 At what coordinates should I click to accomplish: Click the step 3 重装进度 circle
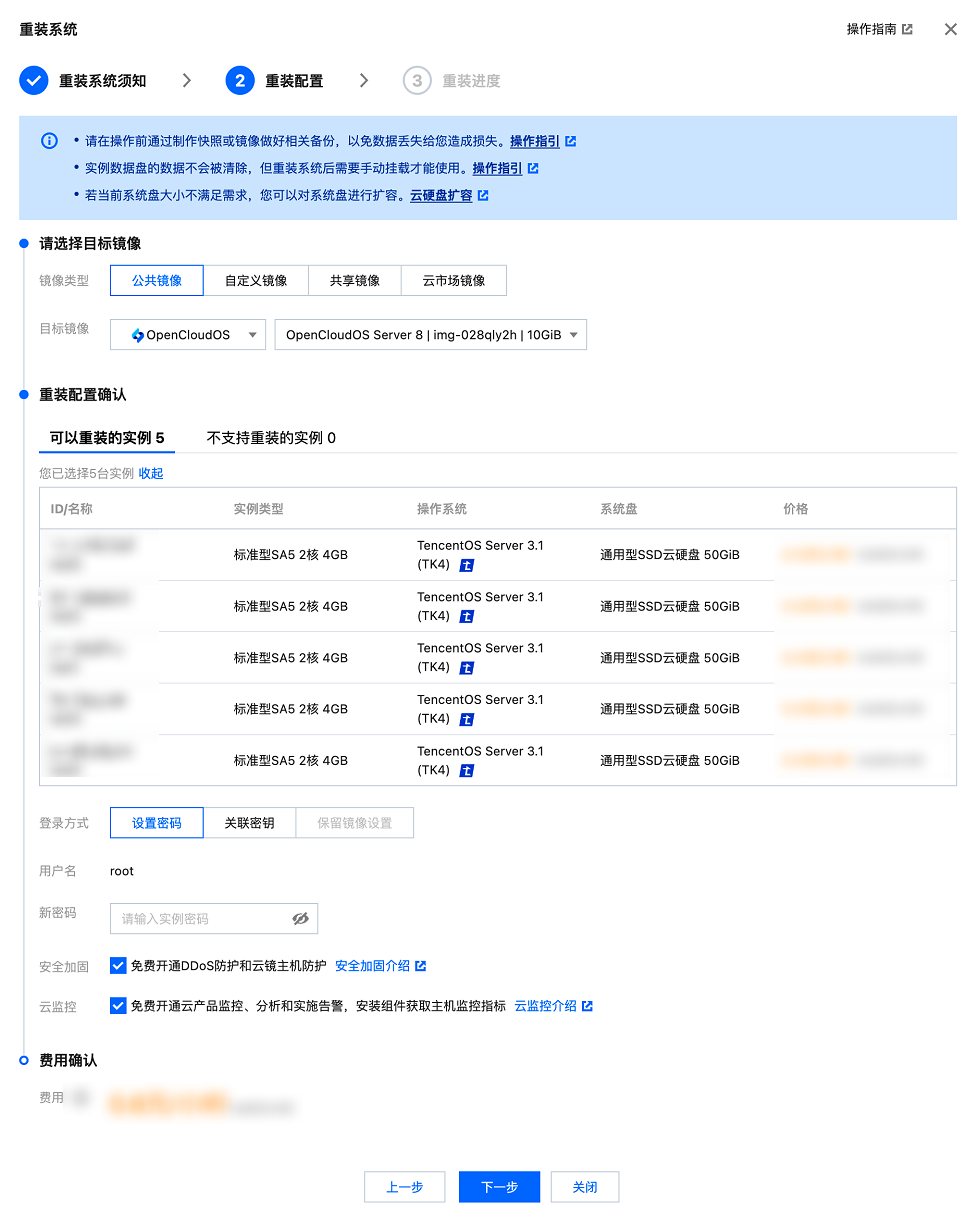click(417, 81)
